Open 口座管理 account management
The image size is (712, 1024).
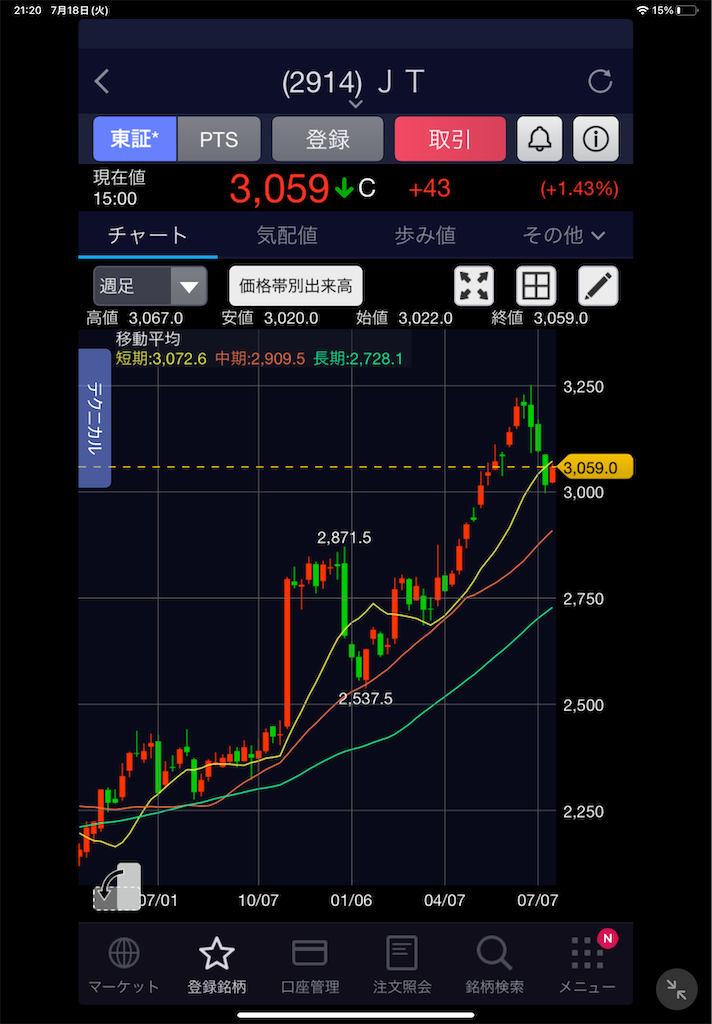pyautogui.click(x=310, y=965)
